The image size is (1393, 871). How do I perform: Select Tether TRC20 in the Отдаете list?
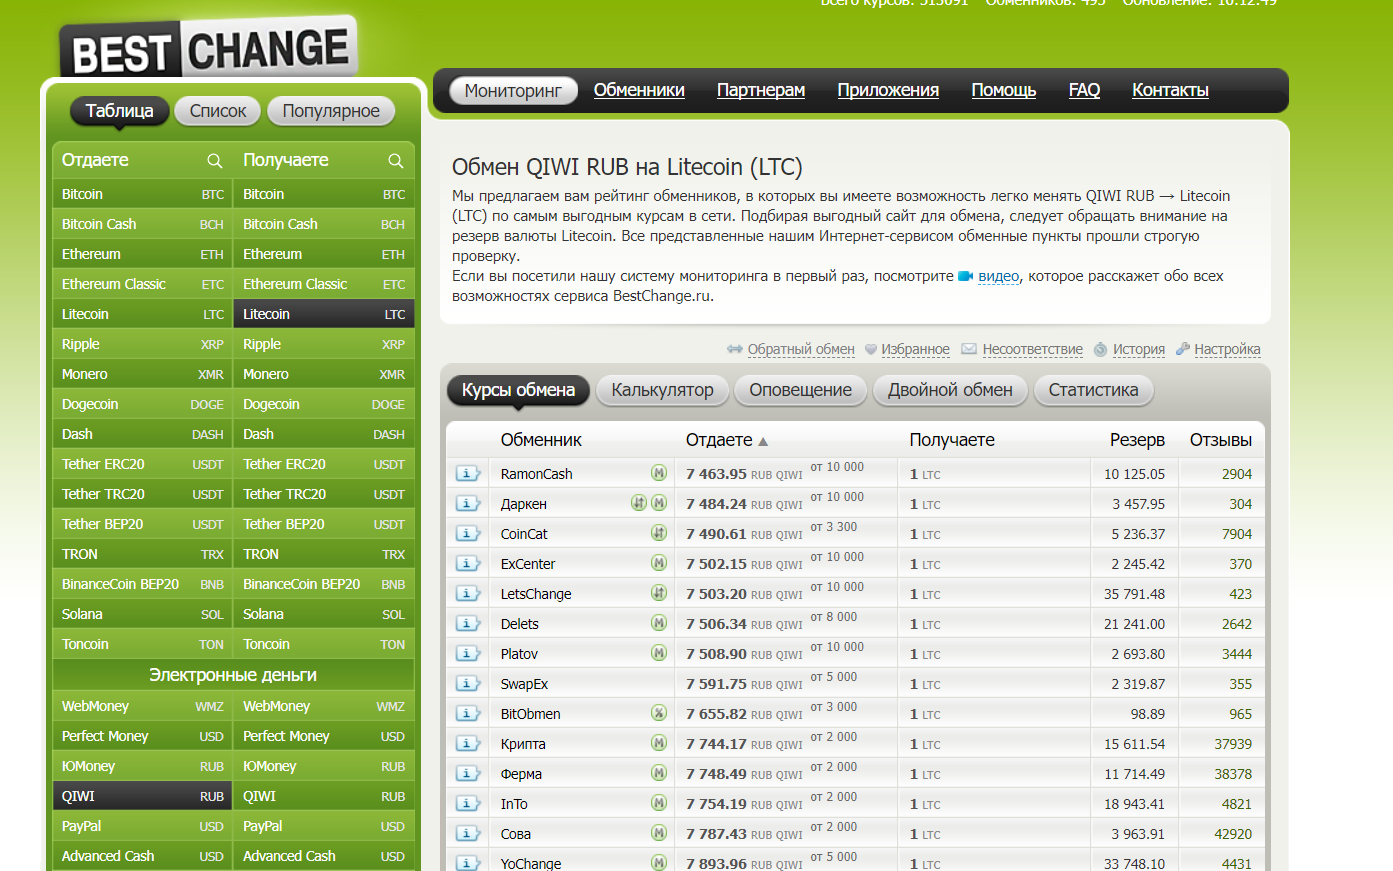pos(143,494)
